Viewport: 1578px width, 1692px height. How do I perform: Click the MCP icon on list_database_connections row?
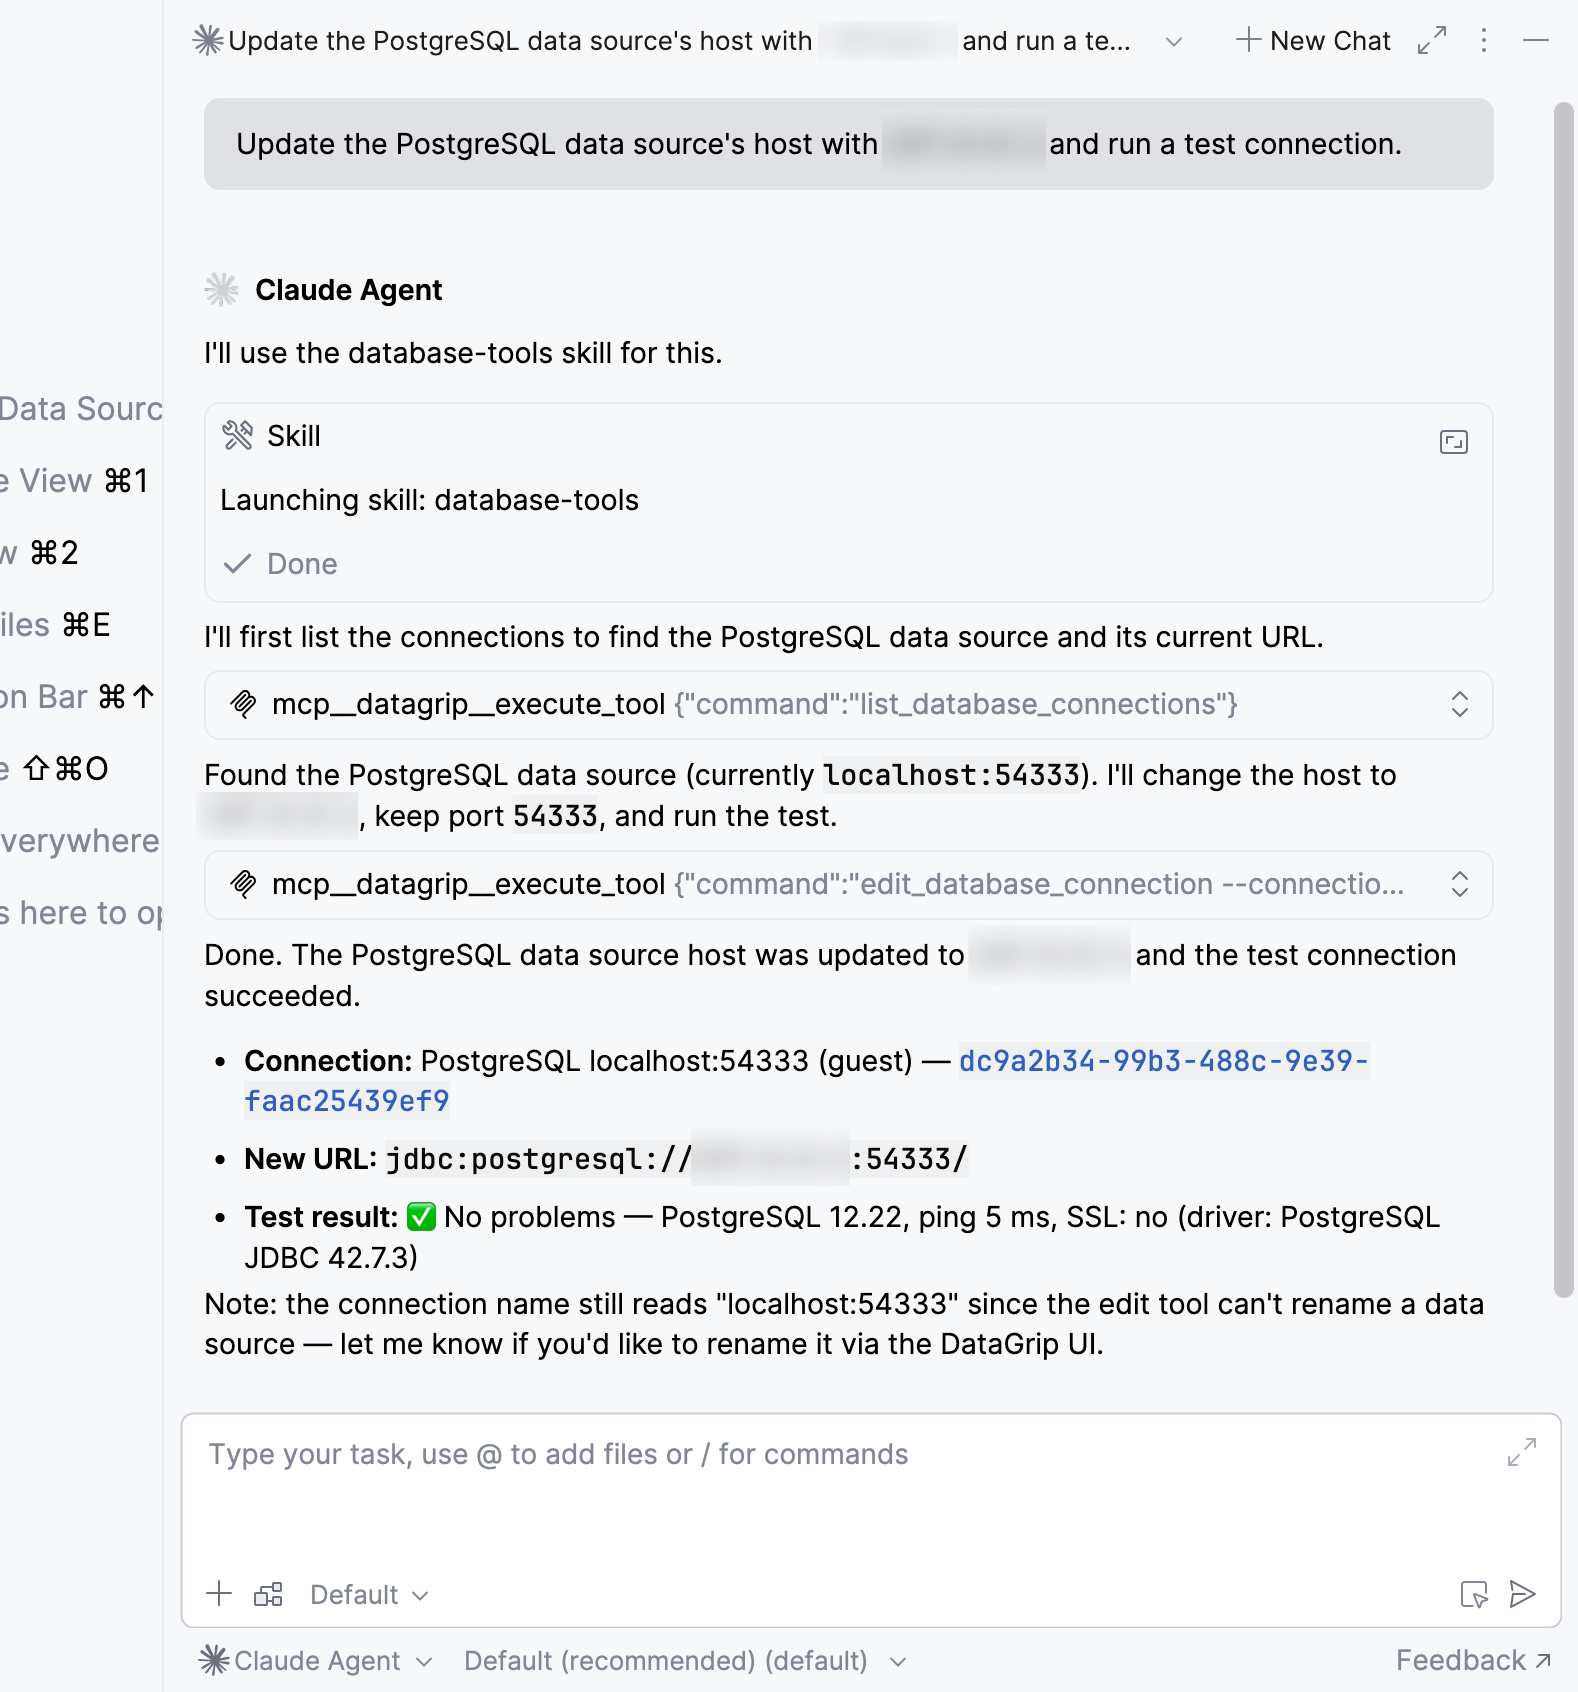pos(243,704)
